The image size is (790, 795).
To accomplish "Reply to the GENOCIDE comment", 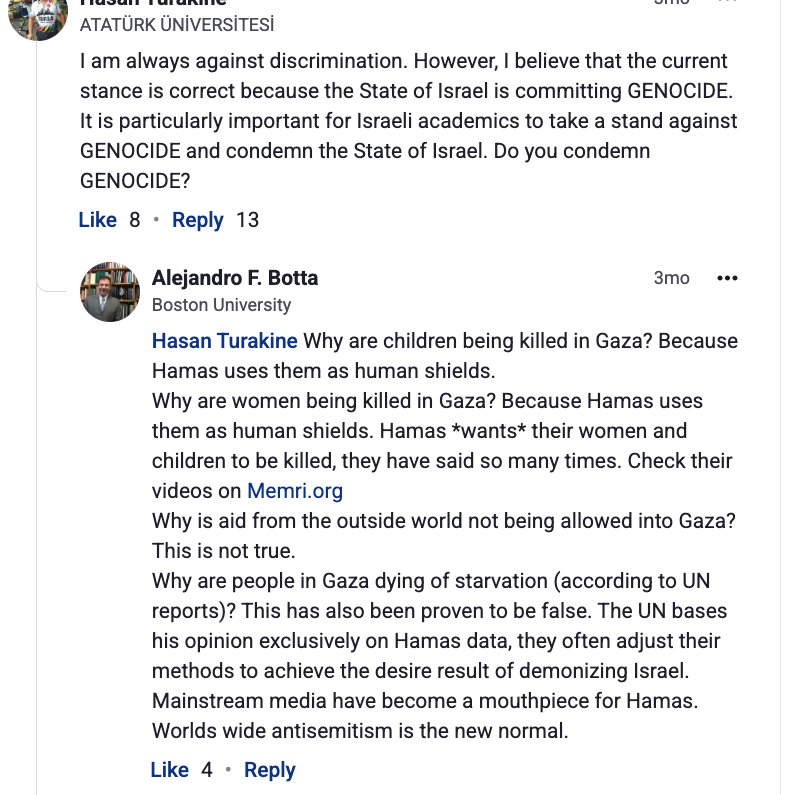I will pyautogui.click(x=198, y=220).
